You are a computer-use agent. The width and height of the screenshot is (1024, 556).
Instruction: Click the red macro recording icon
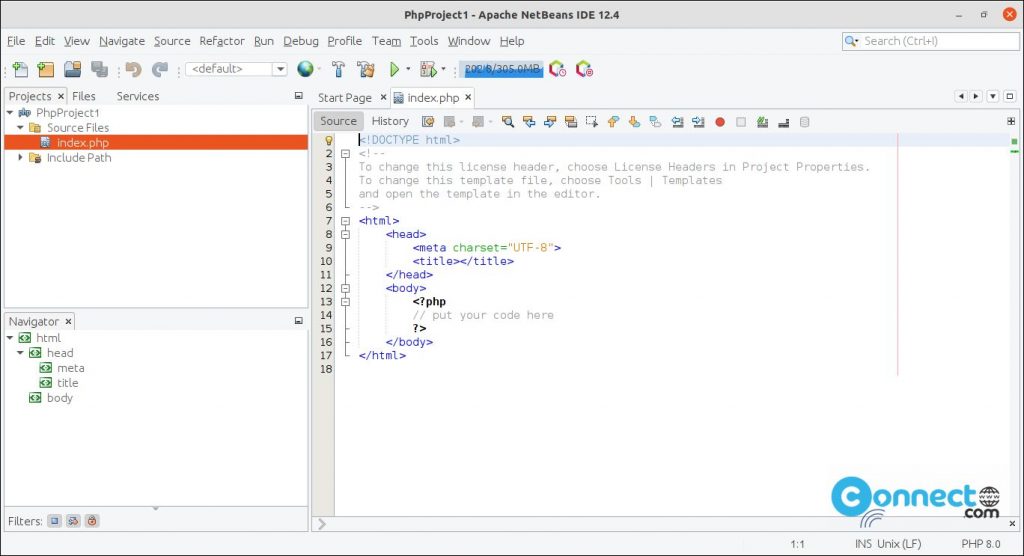(x=719, y=122)
